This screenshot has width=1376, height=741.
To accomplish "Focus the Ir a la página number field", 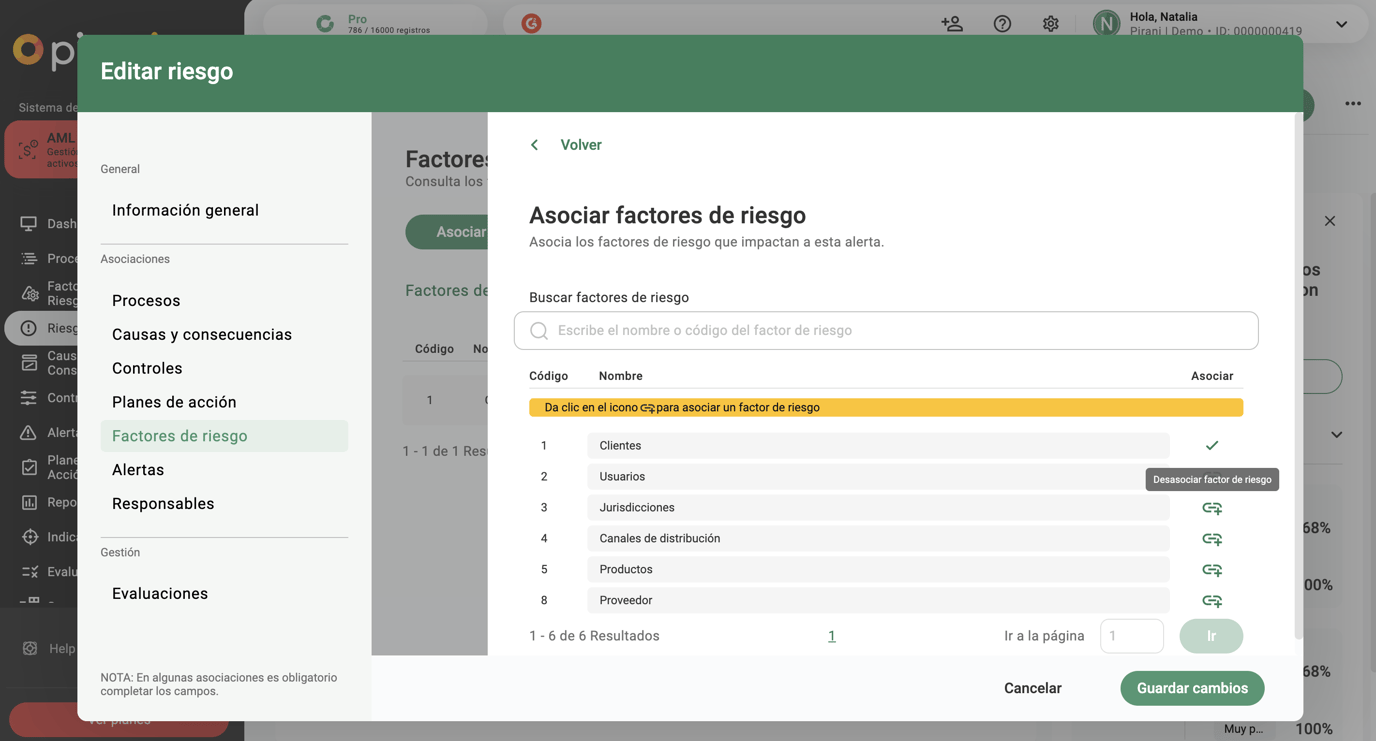I will [1132, 636].
